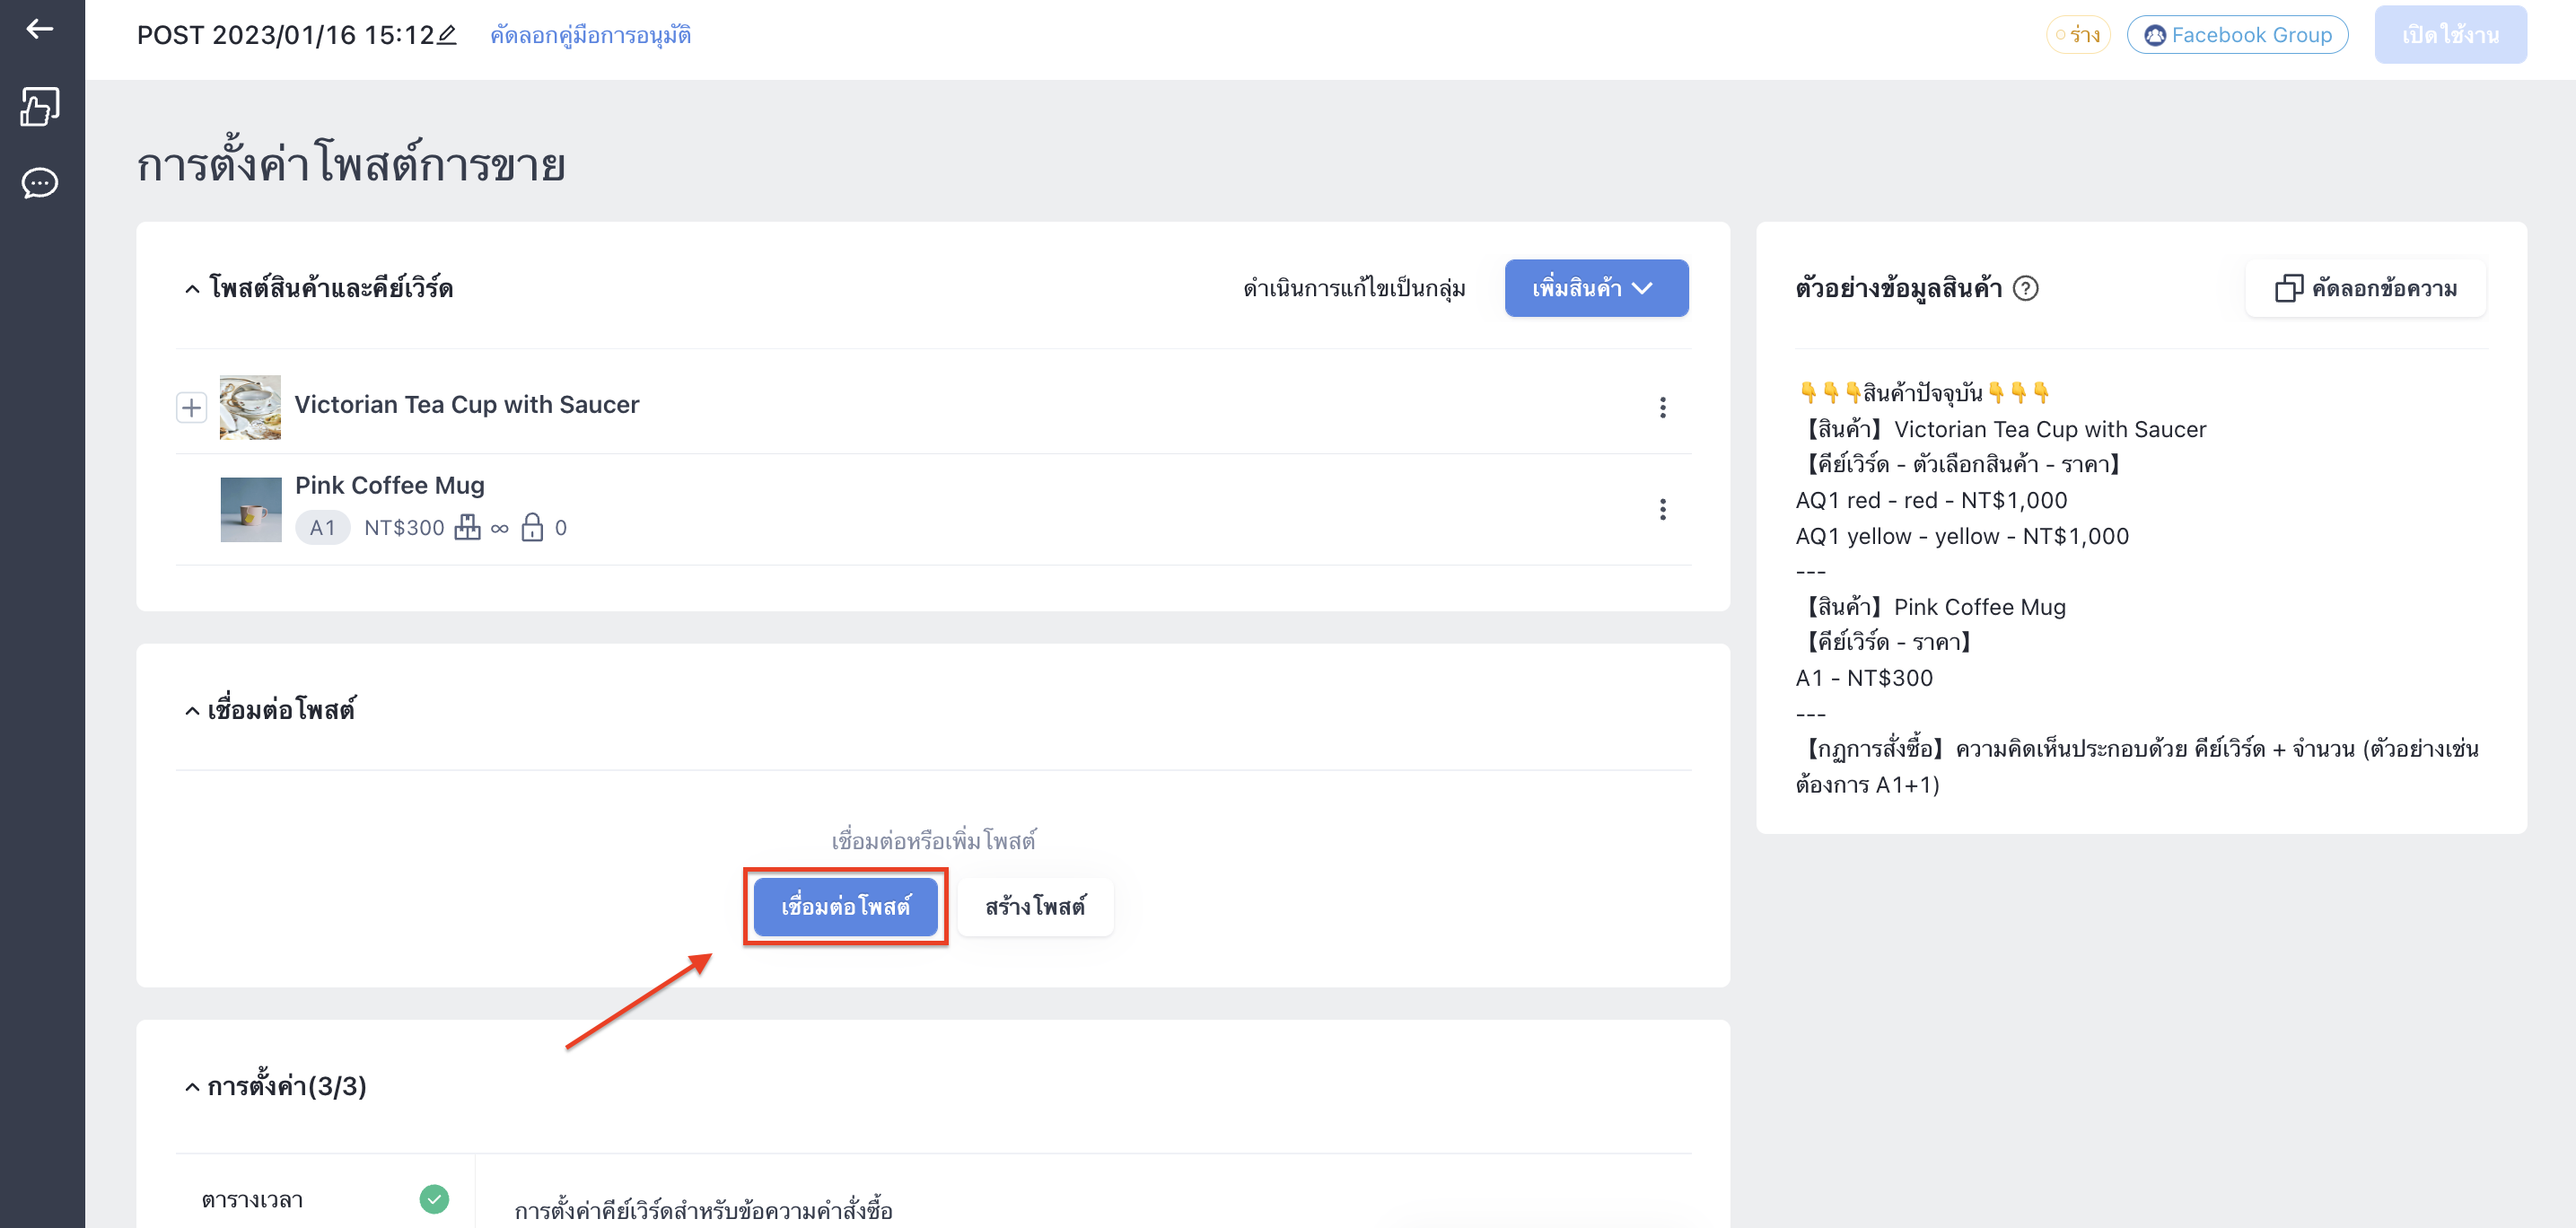Click the Pink Coffee Mug thumbnail
The image size is (2576, 1228).
click(250, 509)
